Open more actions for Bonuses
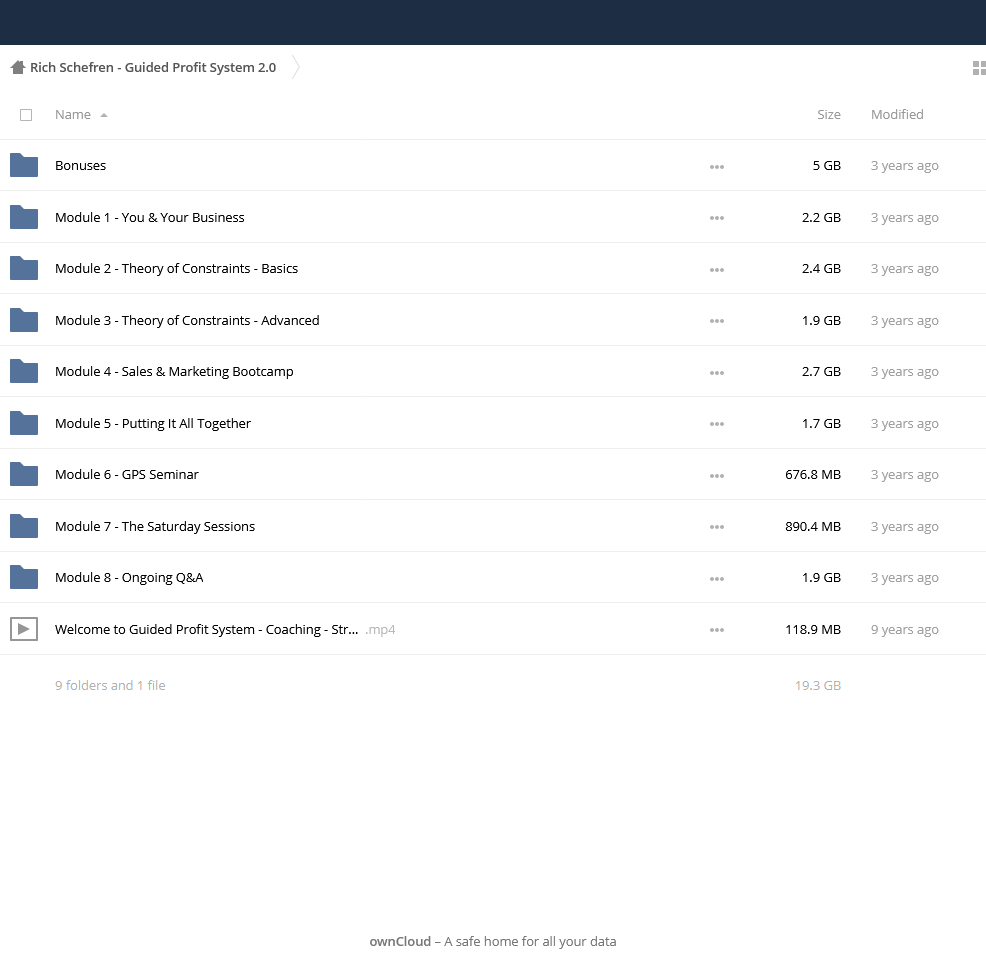The image size is (986, 971). click(717, 167)
